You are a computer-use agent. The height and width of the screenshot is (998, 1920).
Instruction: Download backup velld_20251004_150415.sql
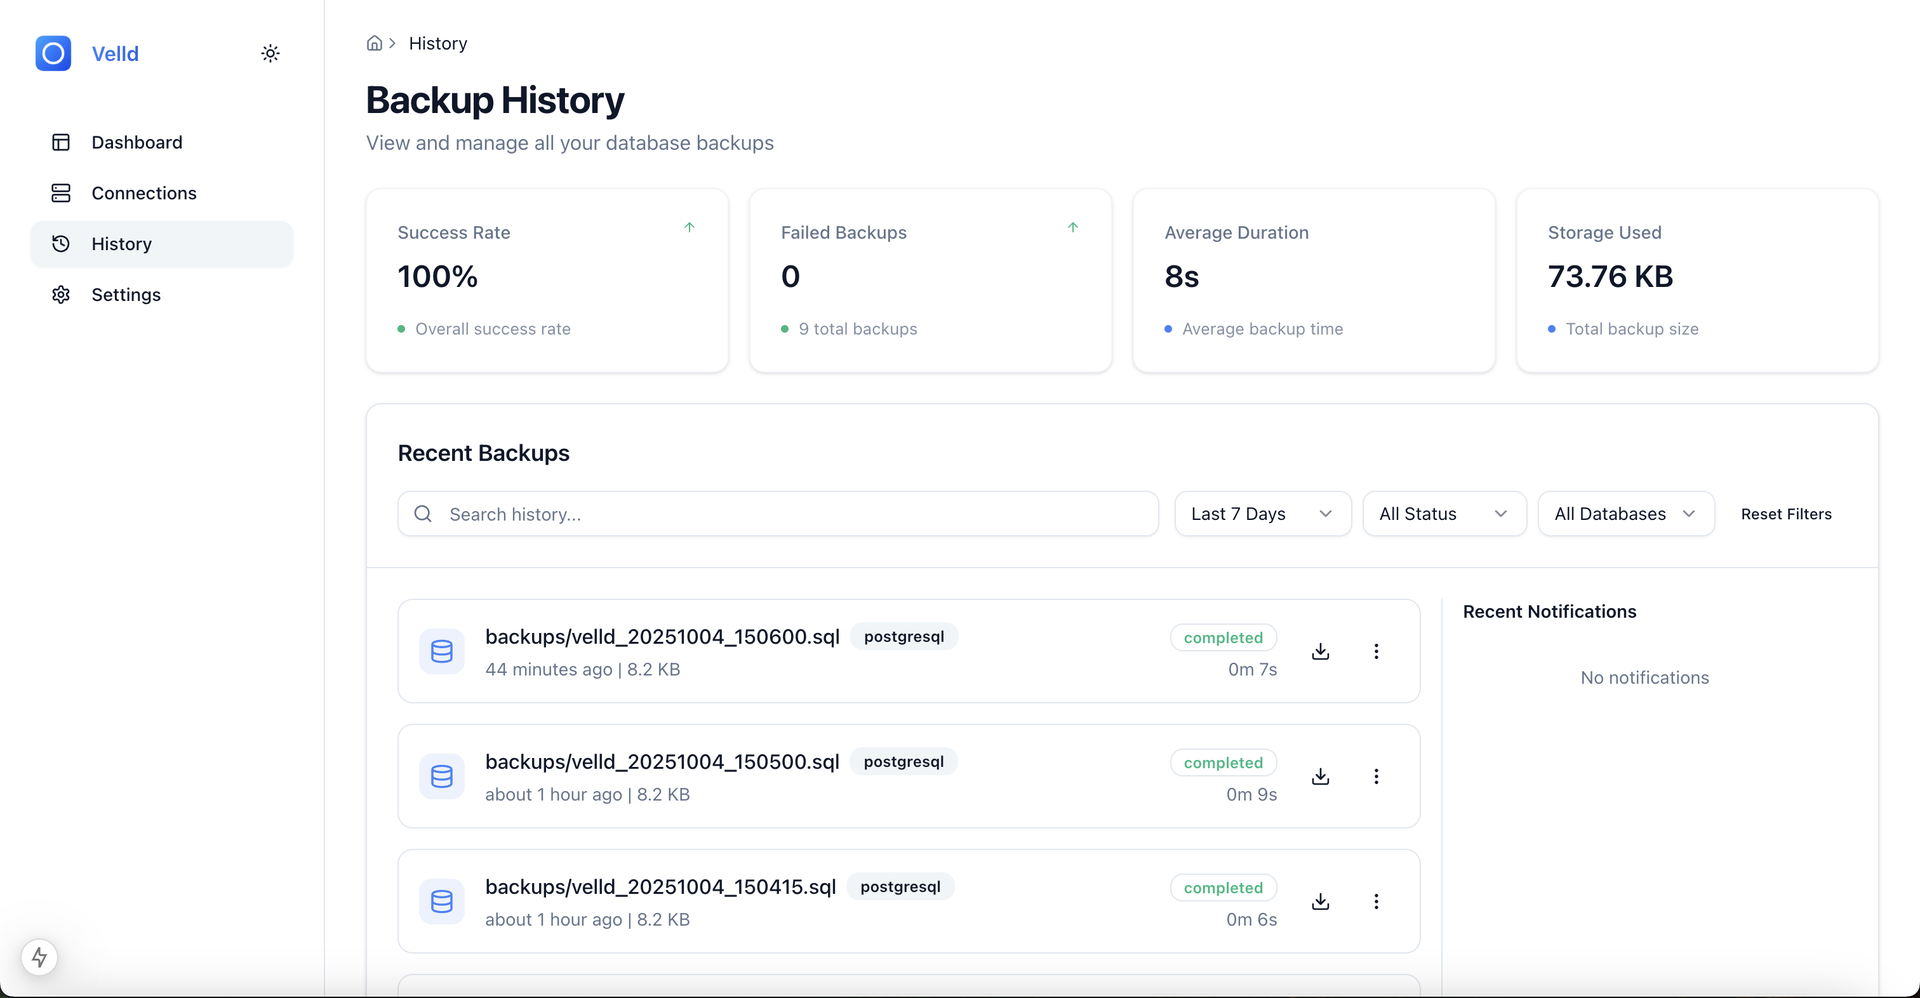pyautogui.click(x=1320, y=901)
